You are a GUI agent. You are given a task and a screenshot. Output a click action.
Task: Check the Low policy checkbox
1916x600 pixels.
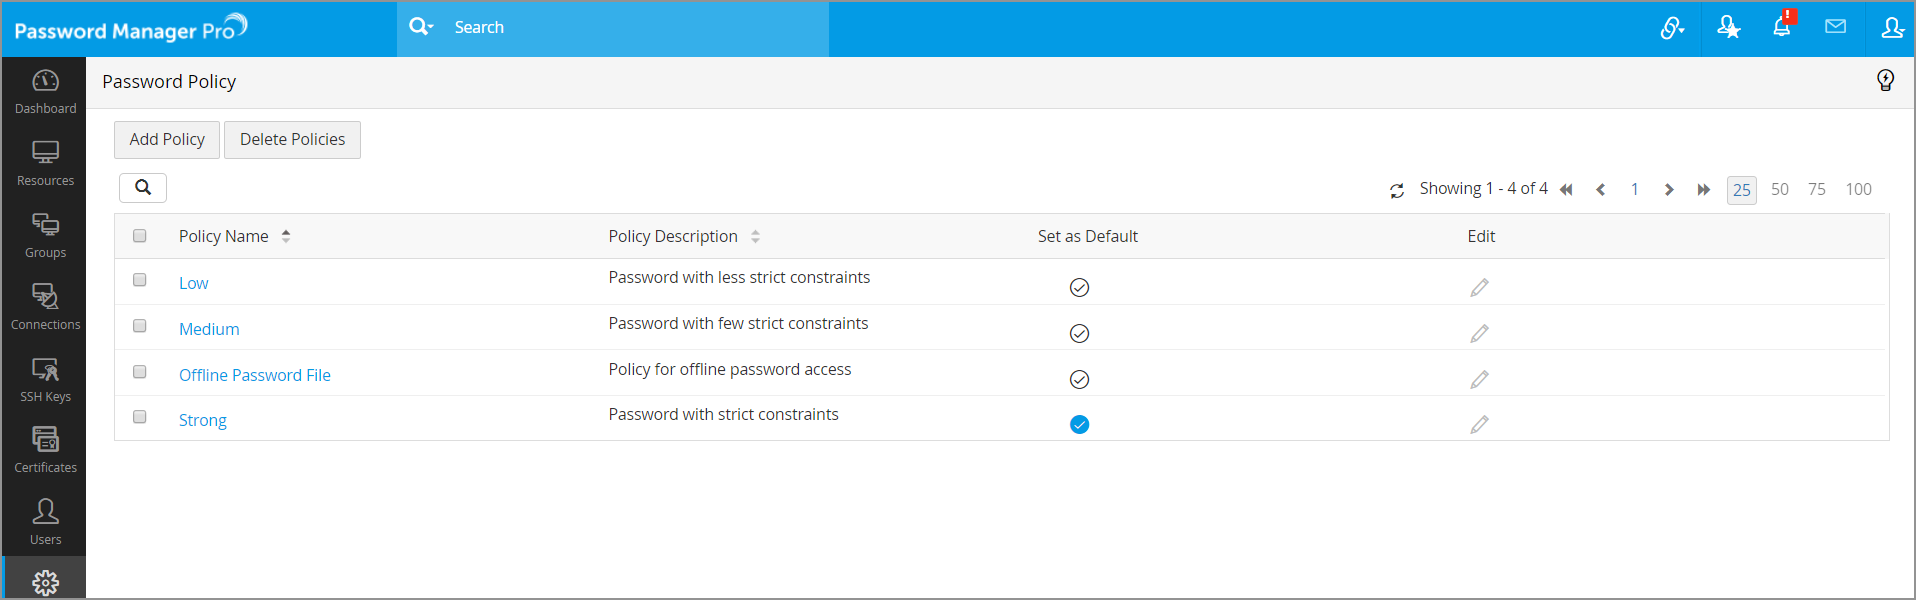140,280
